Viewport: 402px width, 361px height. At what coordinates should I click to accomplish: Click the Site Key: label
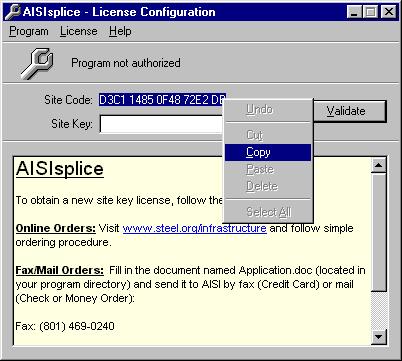72,124
